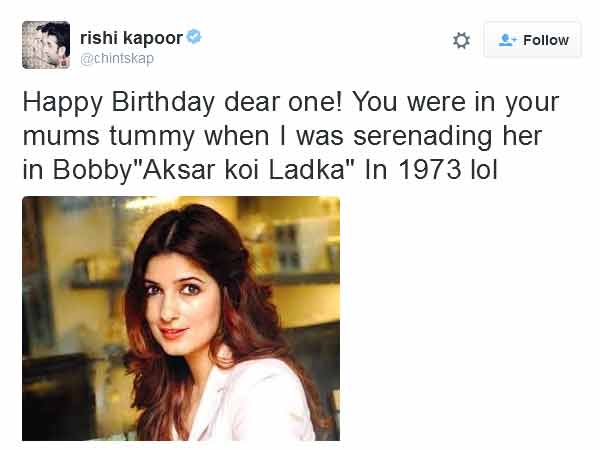Open rishi kapoor's profile avatar

46,45
